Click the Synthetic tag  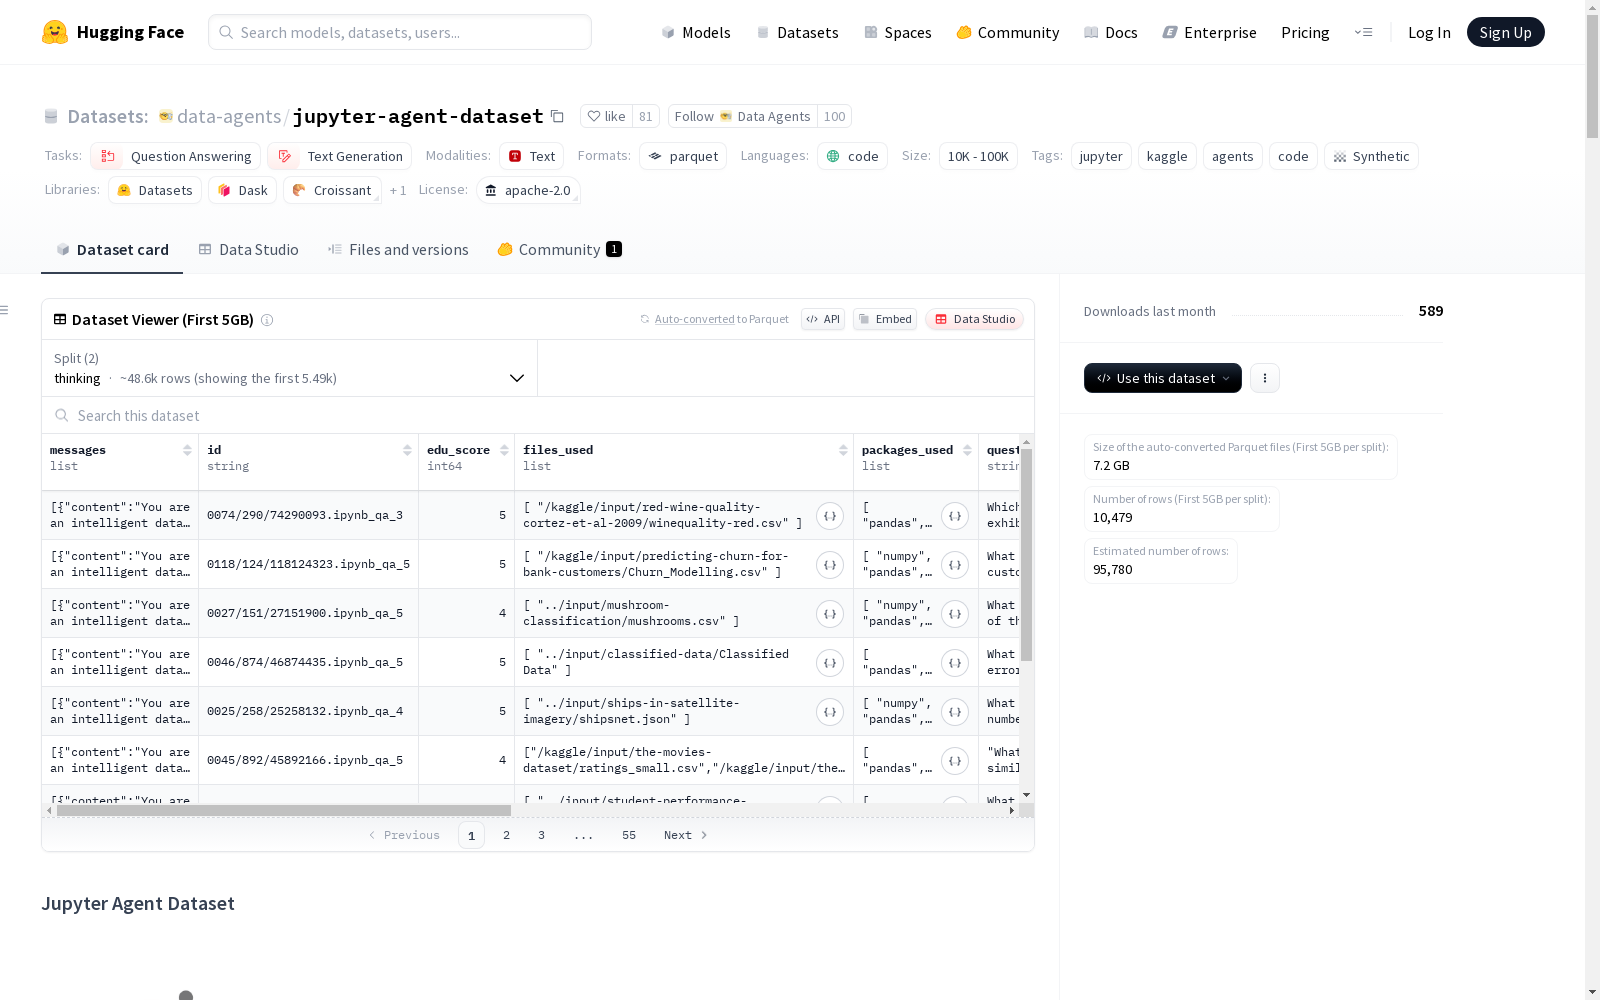point(1372,157)
